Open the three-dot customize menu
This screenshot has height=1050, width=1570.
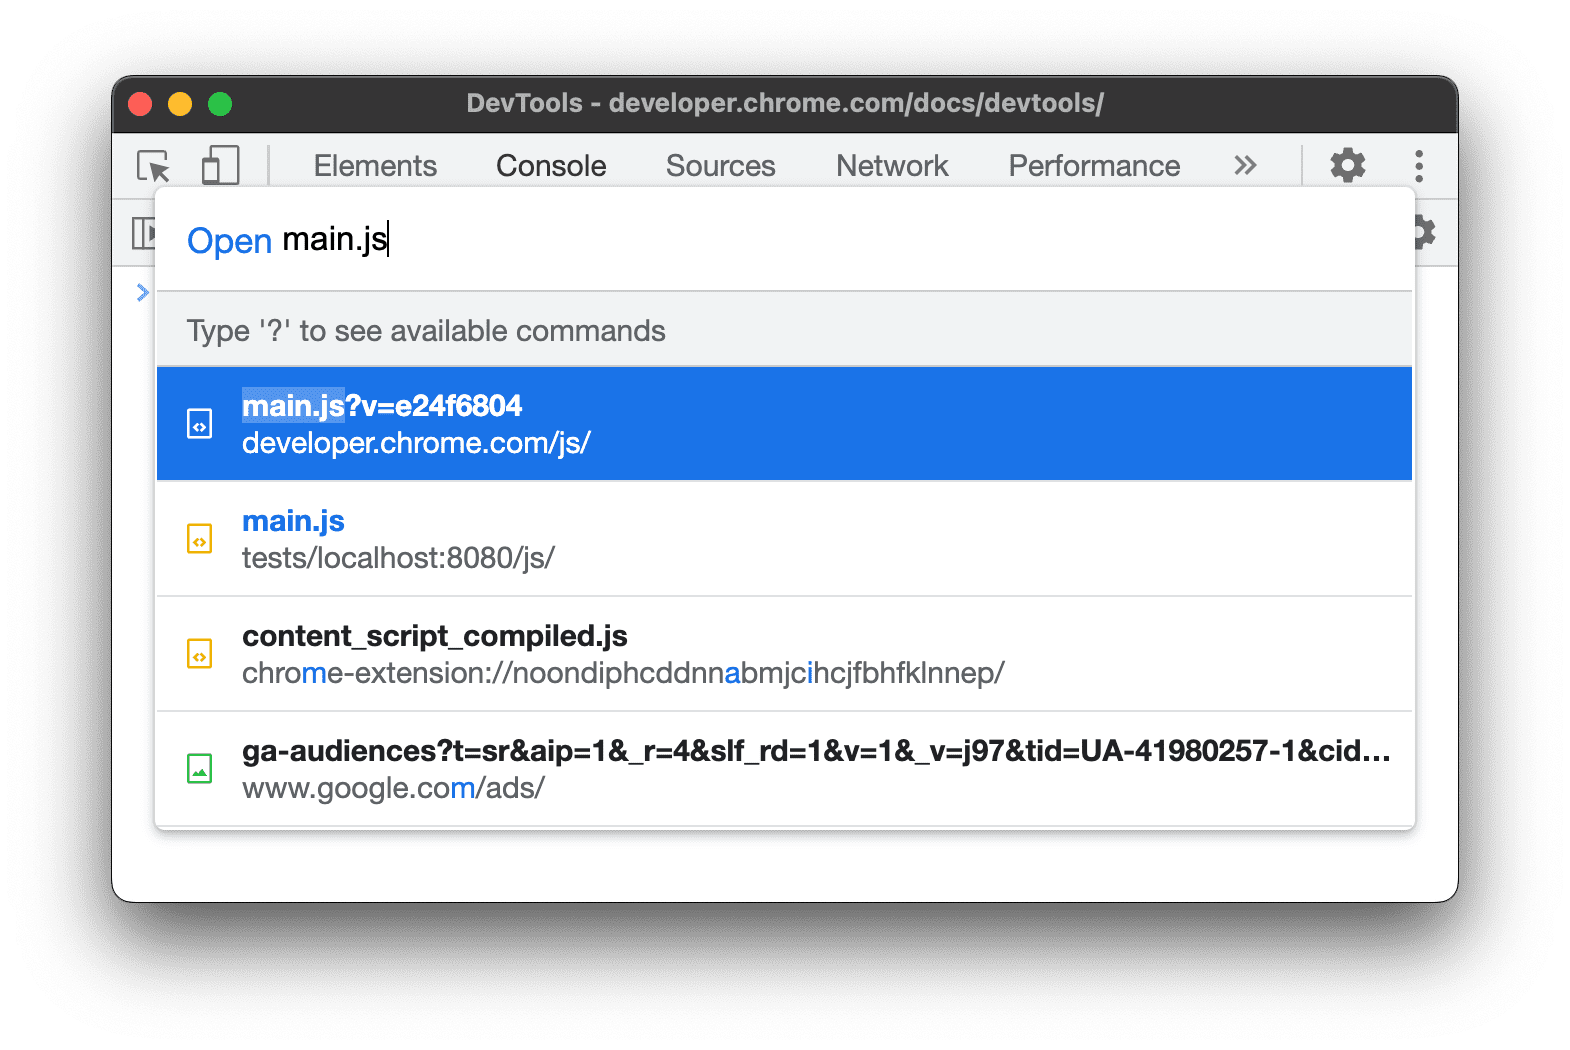click(x=1418, y=165)
